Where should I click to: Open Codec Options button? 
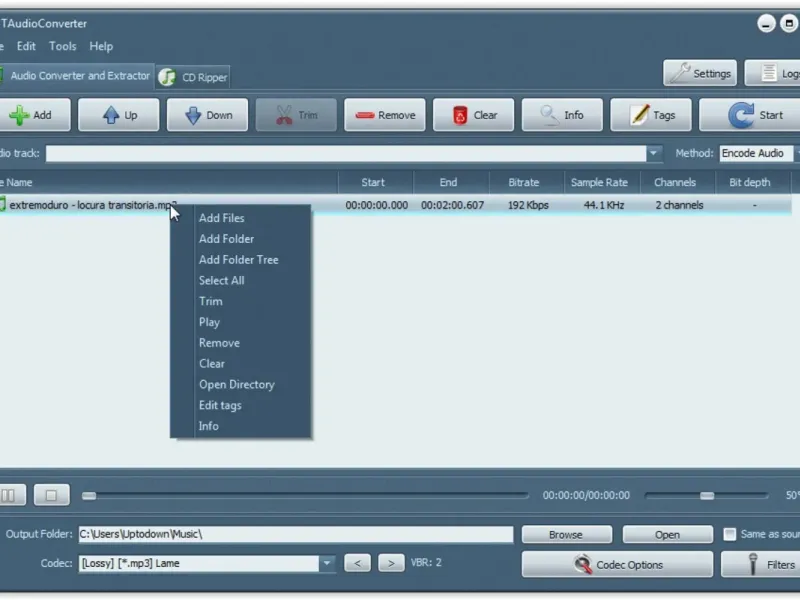(617, 564)
